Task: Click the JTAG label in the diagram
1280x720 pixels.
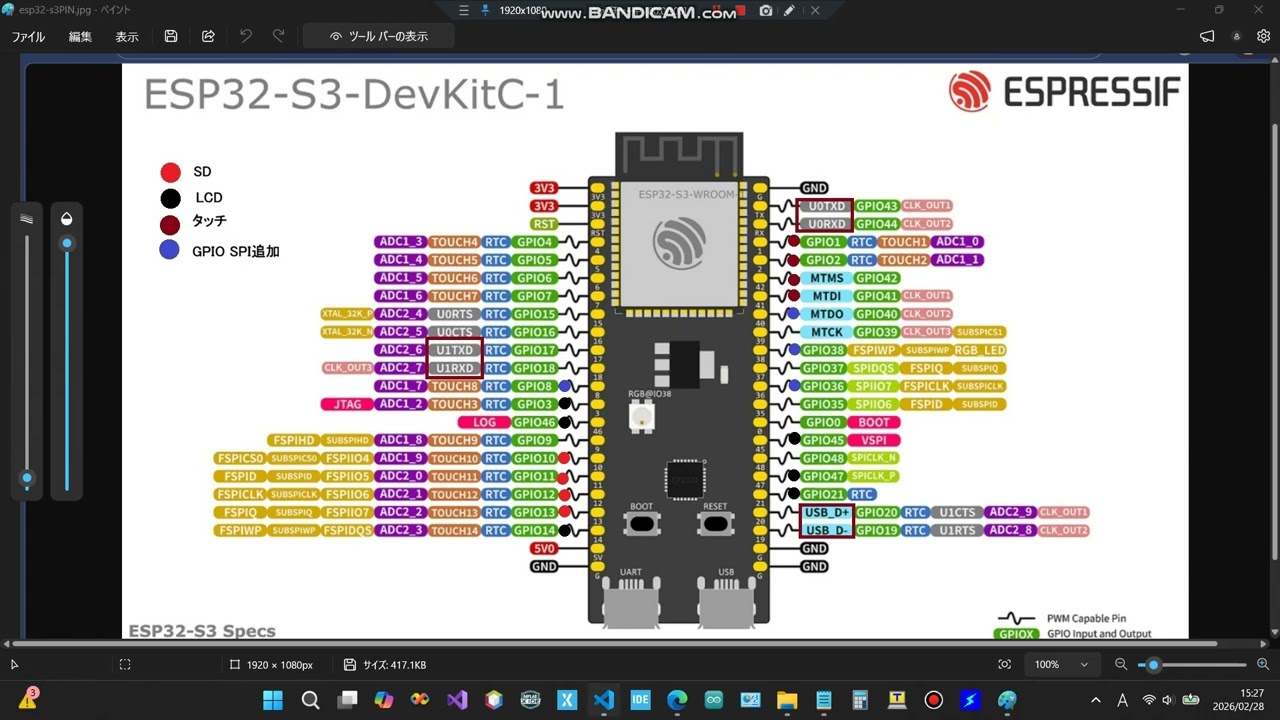Action: click(x=348, y=404)
